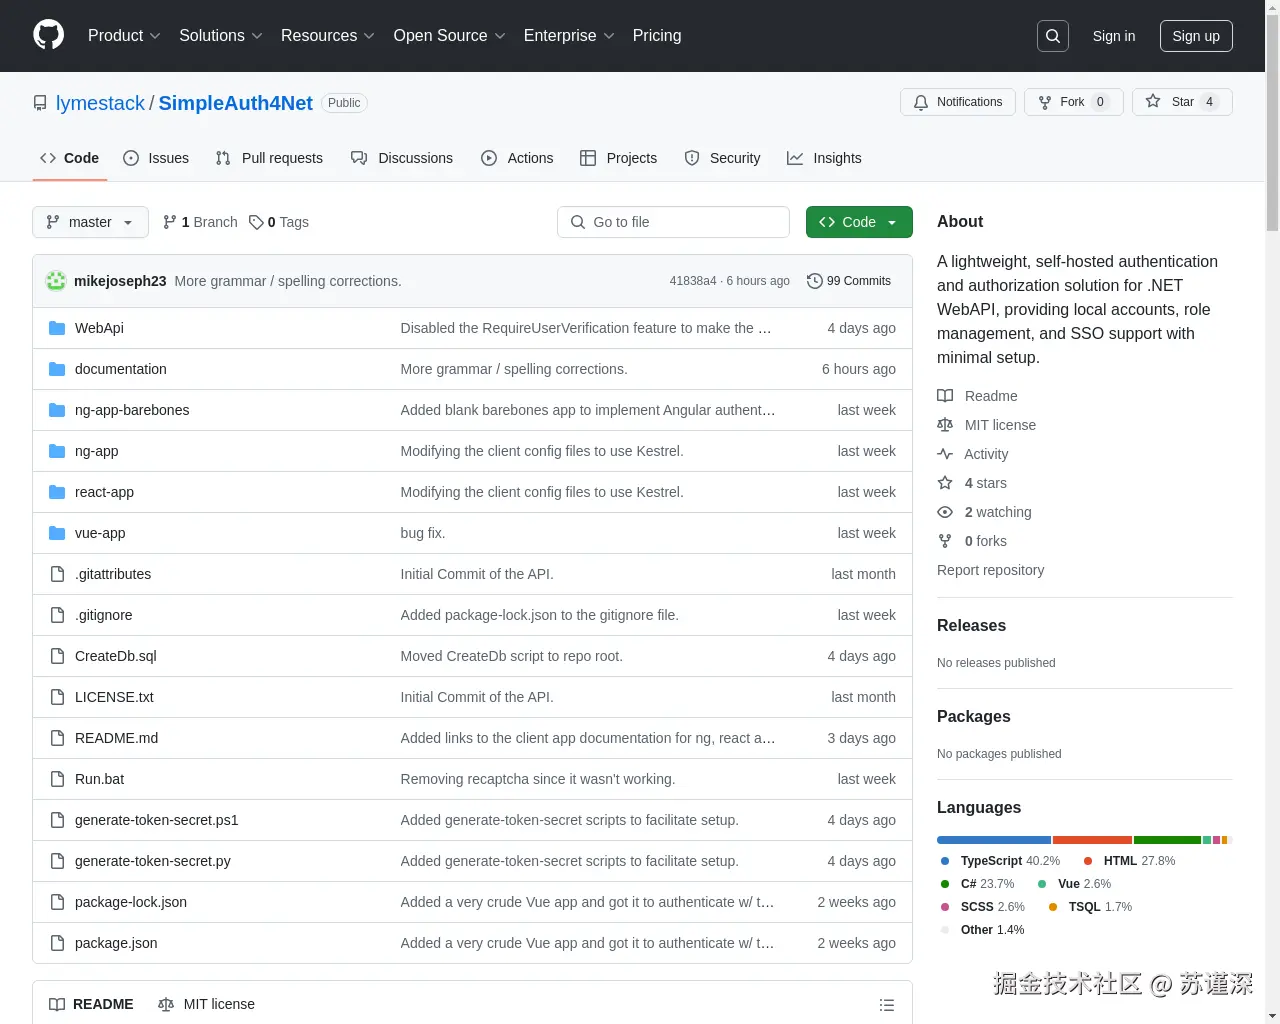The height and width of the screenshot is (1024, 1280).
Task: Click the CreateDb.sql file icon
Action: 57,656
